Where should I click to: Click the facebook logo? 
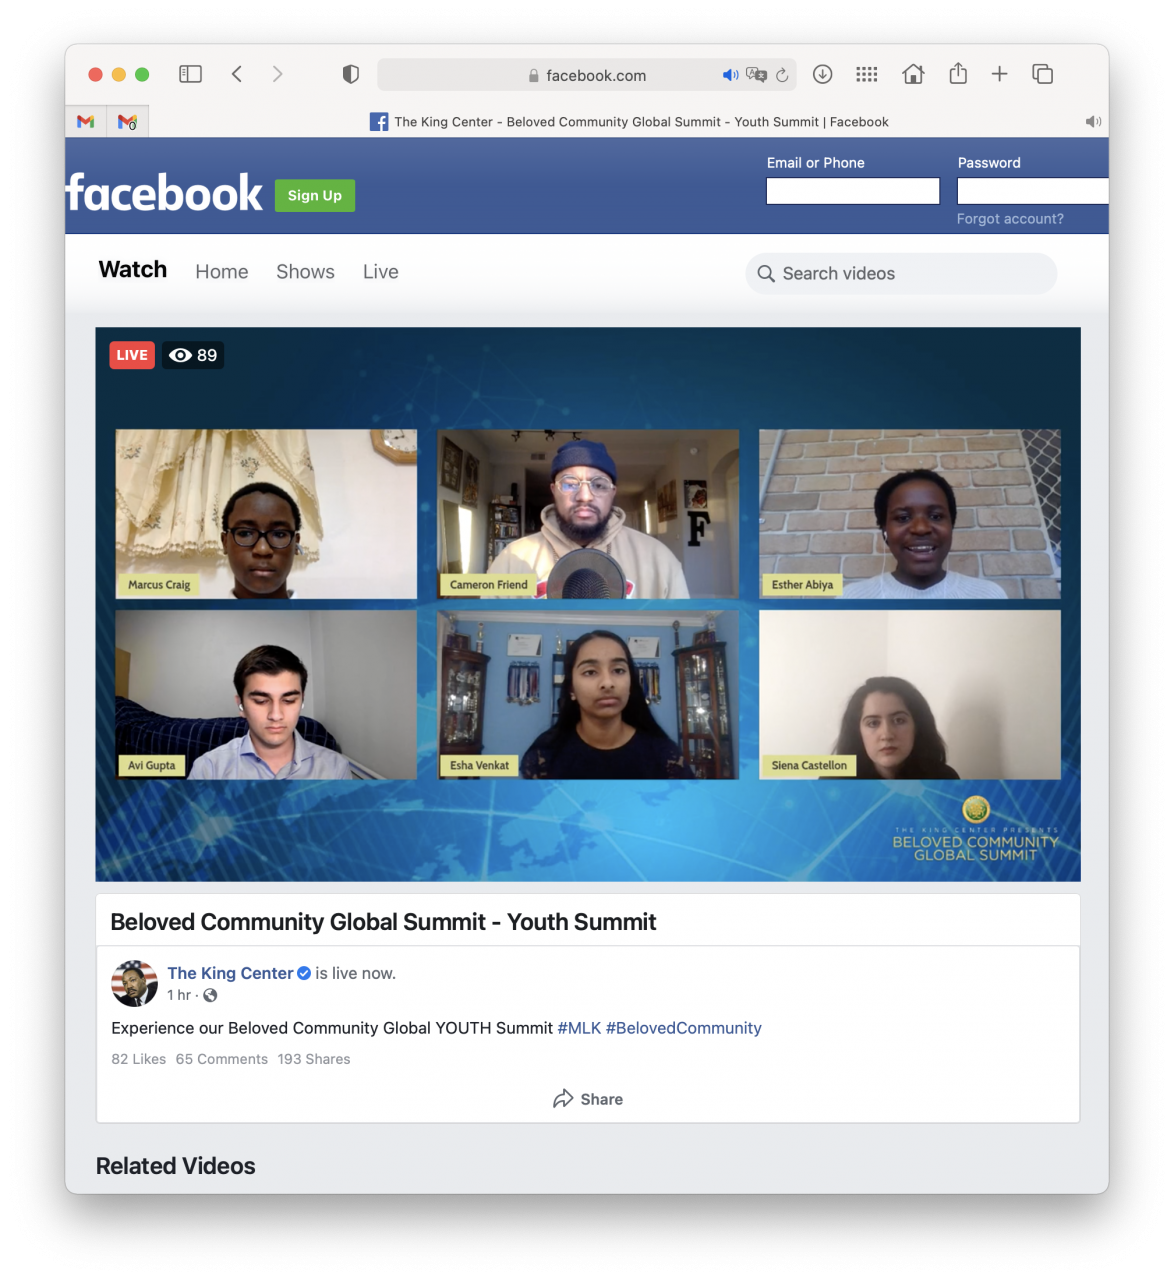click(165, 192)
